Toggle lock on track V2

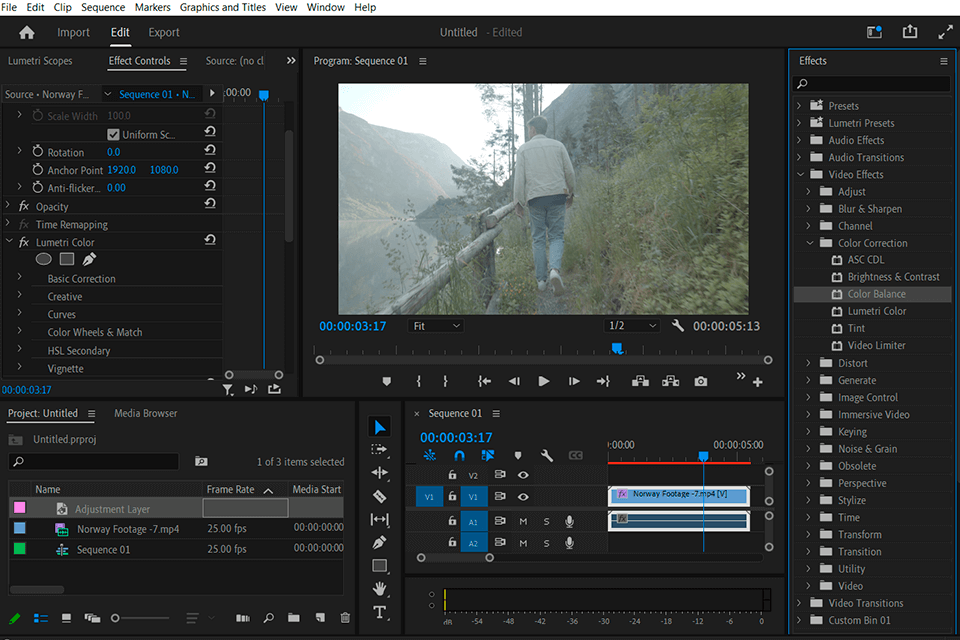click(452, 475)
